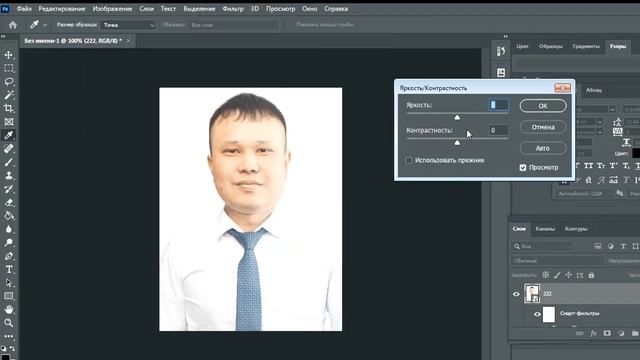Filter layers by adjustment layers icon
Screen dimensions: 640x360
tap(611, 246)
